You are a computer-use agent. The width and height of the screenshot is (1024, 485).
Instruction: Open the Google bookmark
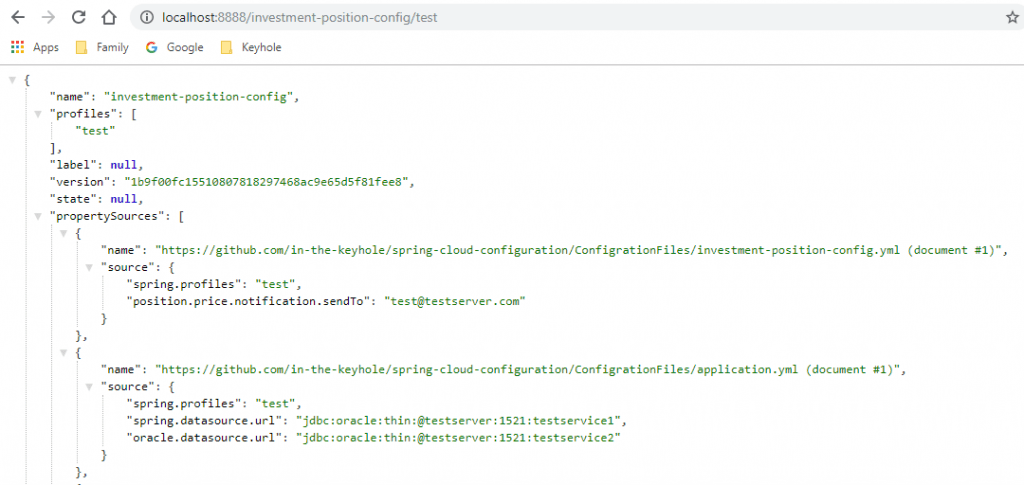tap(174, 47)
